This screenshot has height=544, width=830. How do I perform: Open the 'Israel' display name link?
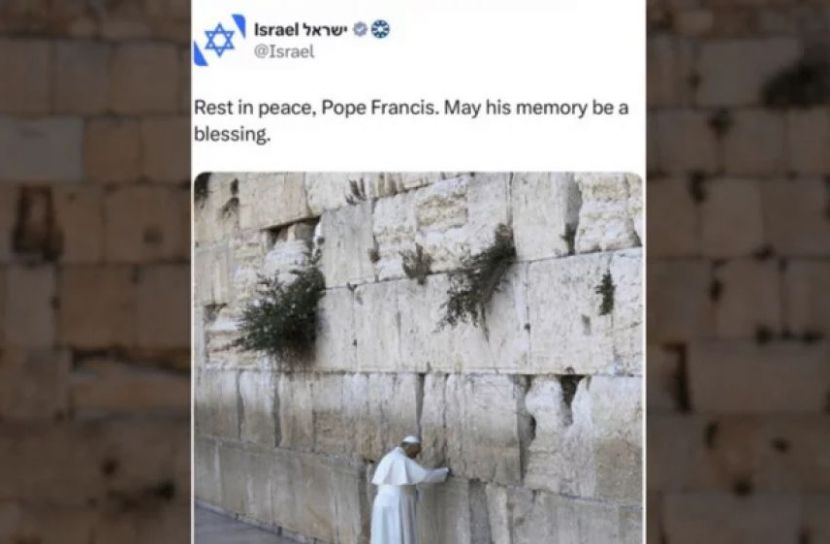click(x=276, y=30)
